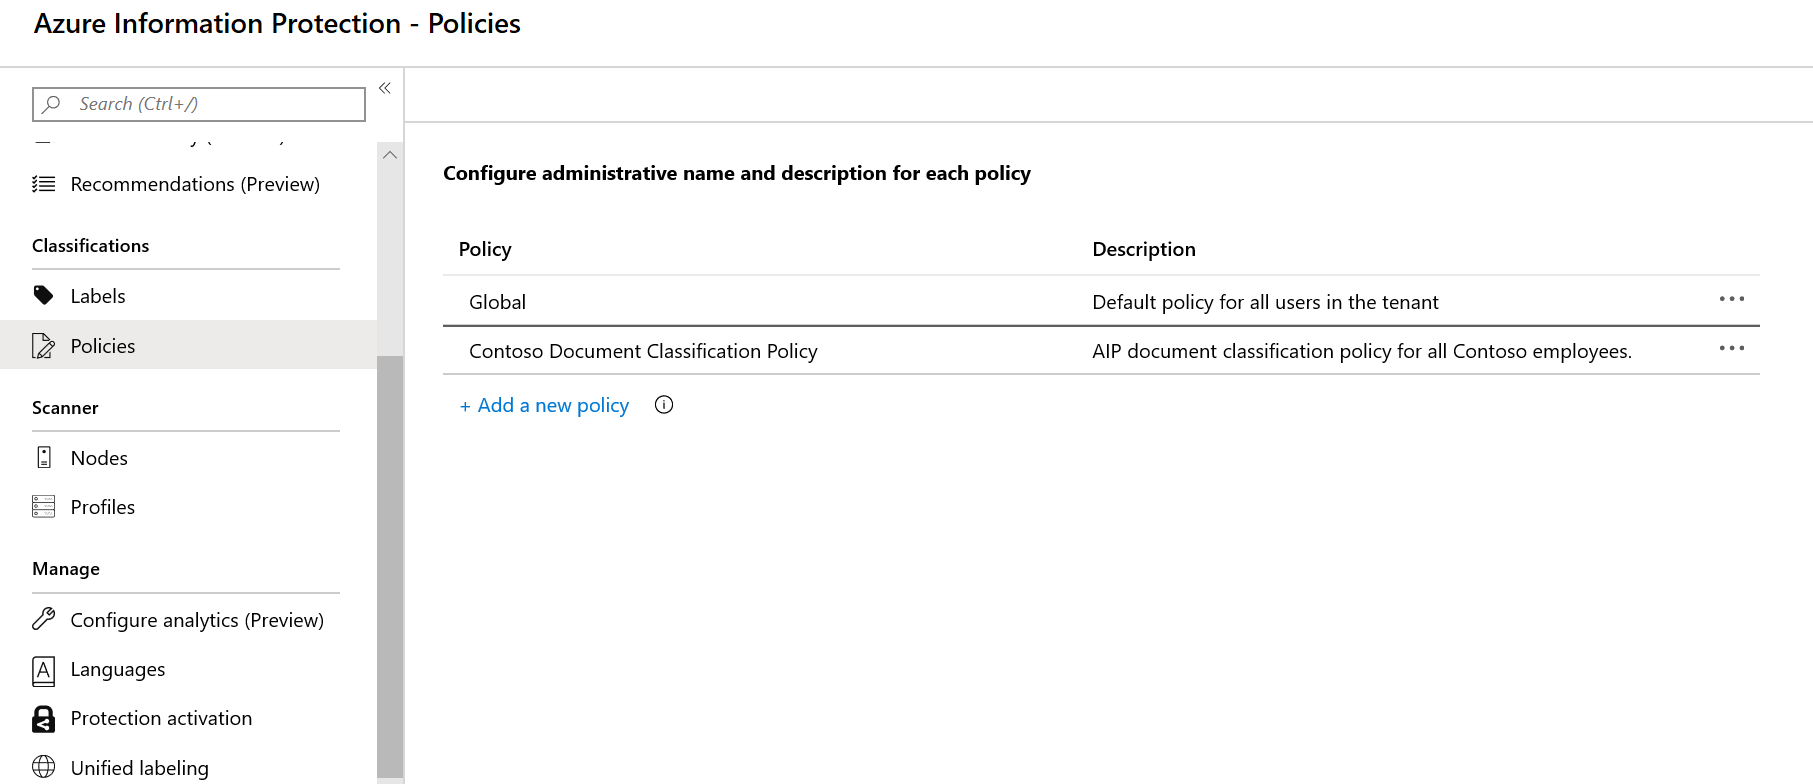Image resolution: width=1813 pixels, height=784 pixels.
Task: Click the Recommendations list icon
Action: (x=43, y=184)
